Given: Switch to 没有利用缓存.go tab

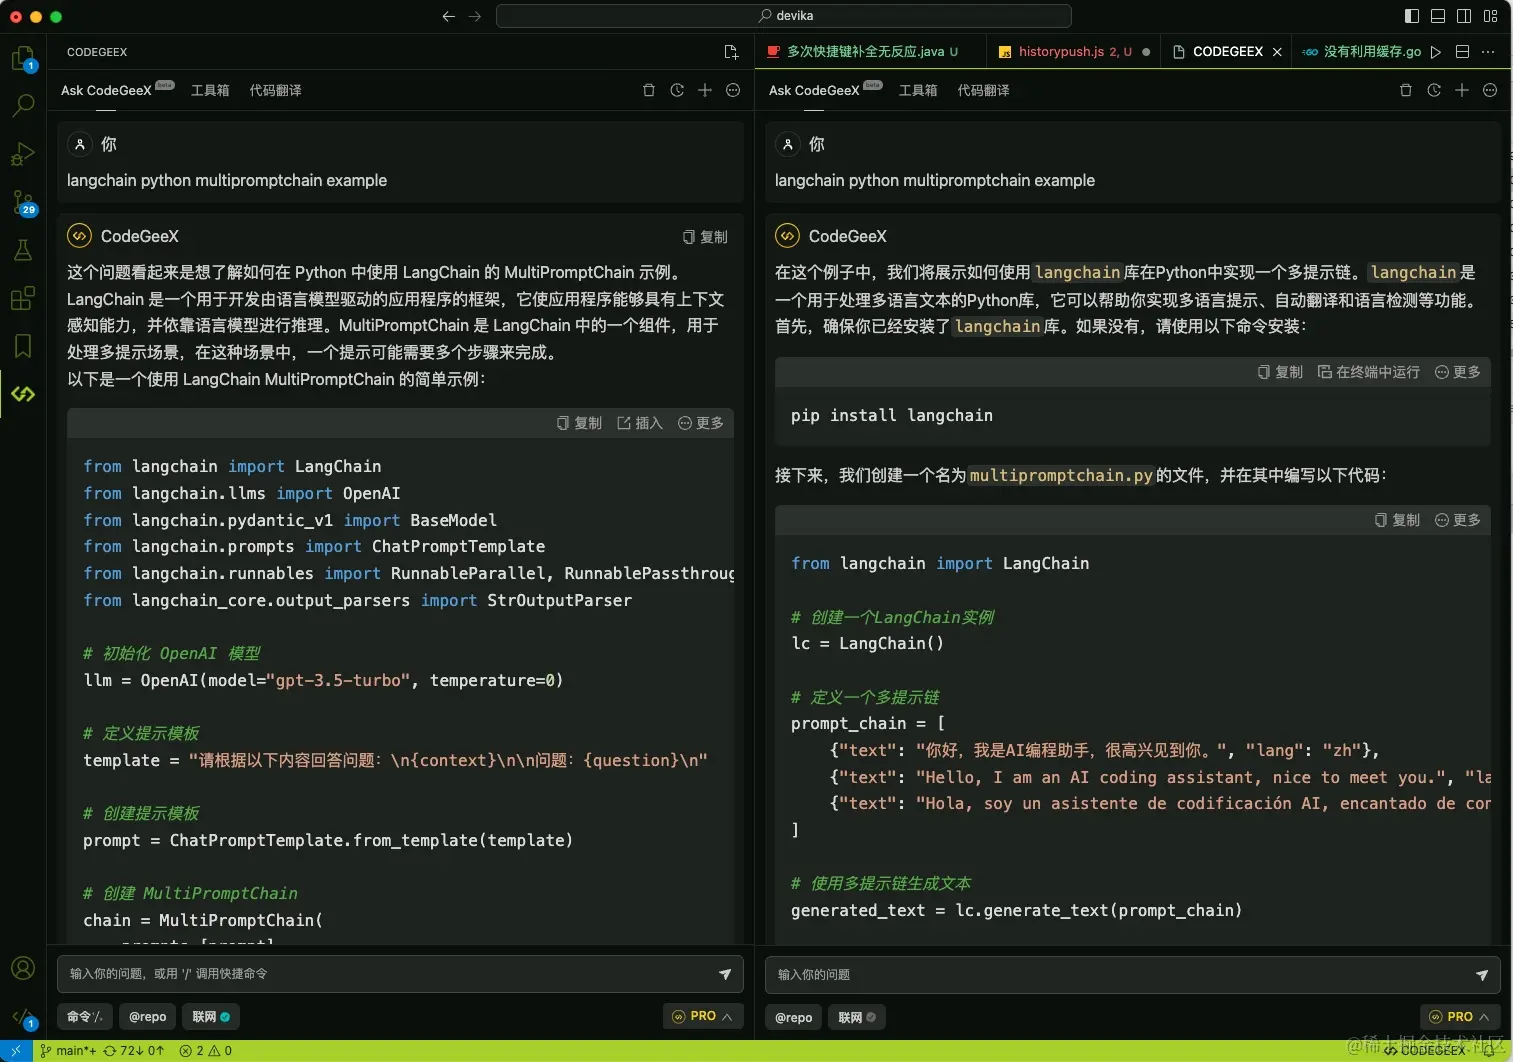Looking at the screenshot, I should click(1361, 52).
